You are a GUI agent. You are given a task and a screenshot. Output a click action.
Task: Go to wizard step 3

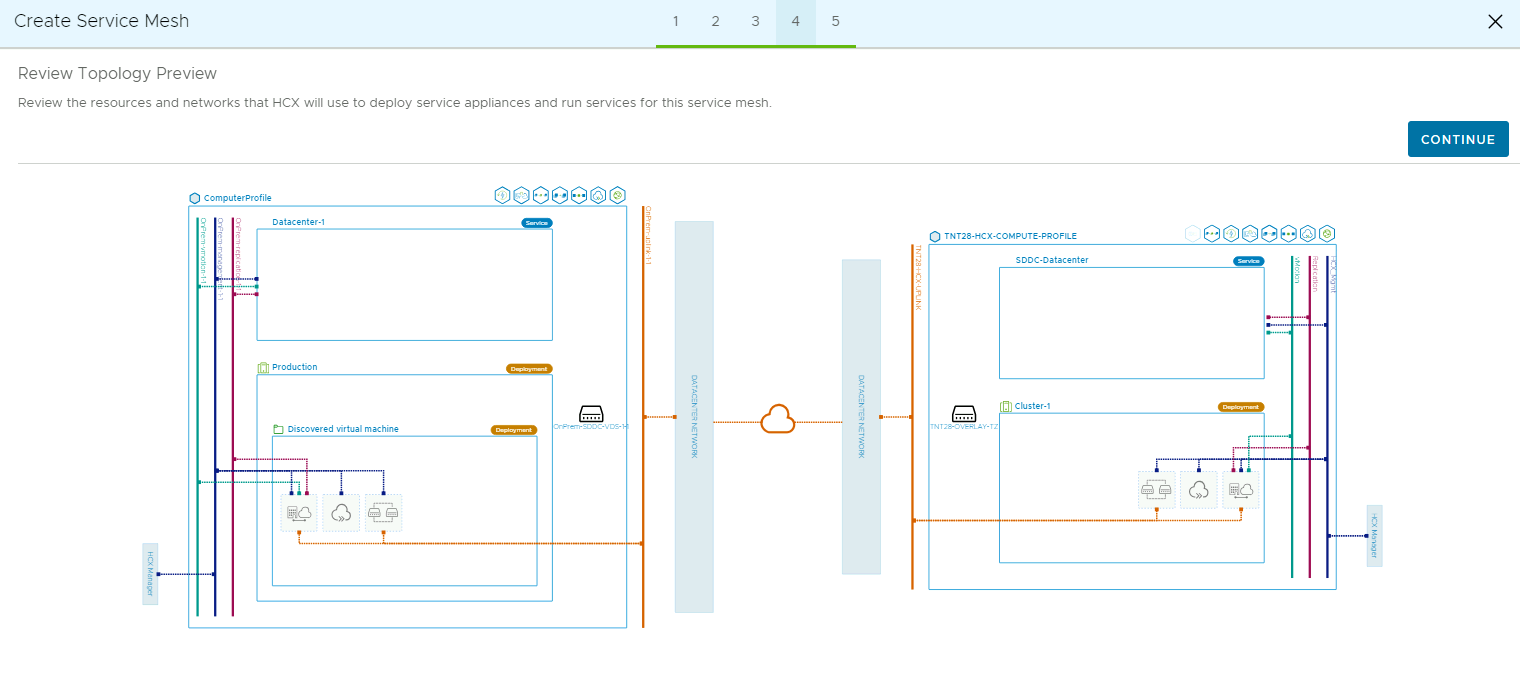coord(756,22)
